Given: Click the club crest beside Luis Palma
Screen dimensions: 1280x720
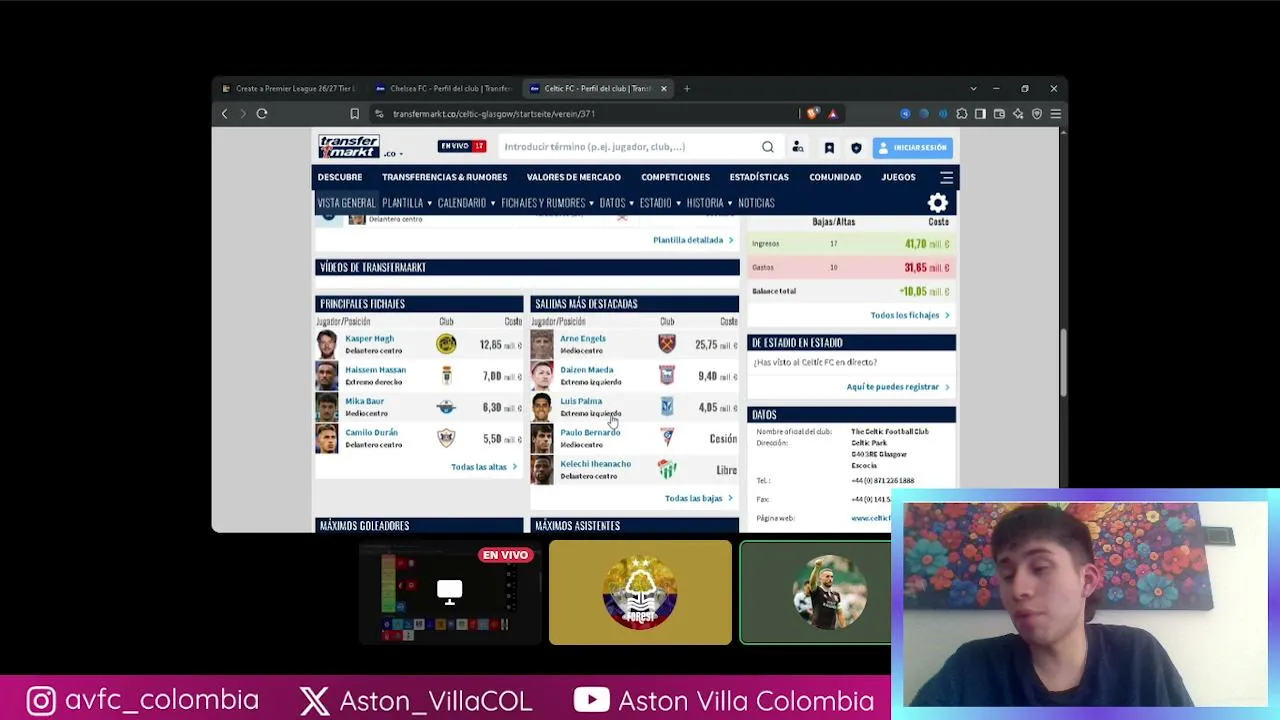Looking at the screenshot, I should (x=667, y=407).
